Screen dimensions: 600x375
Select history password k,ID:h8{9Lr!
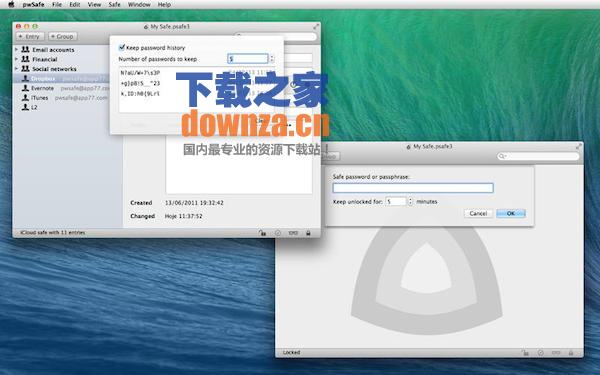(x=140, y=93)
